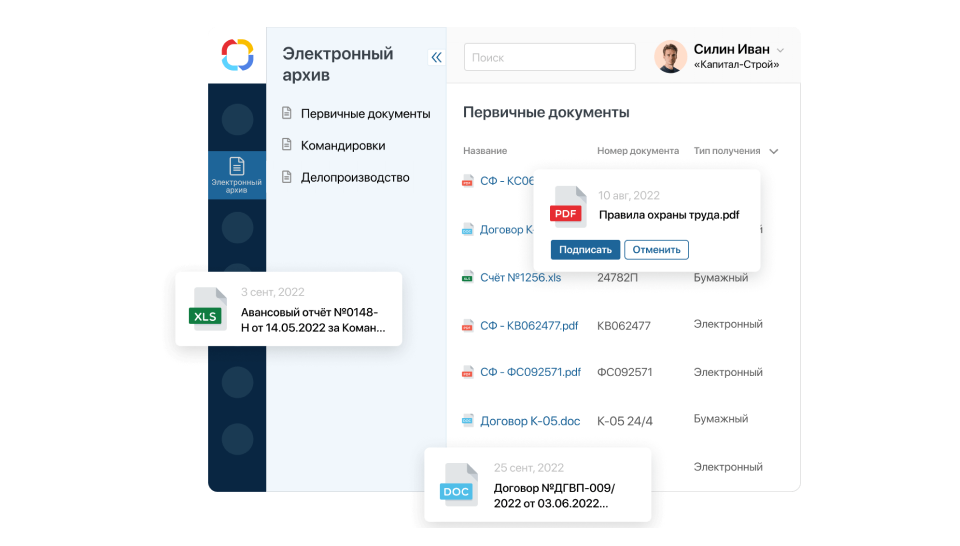Click the Счёт №1256.xls file icon

click(467, 277)
